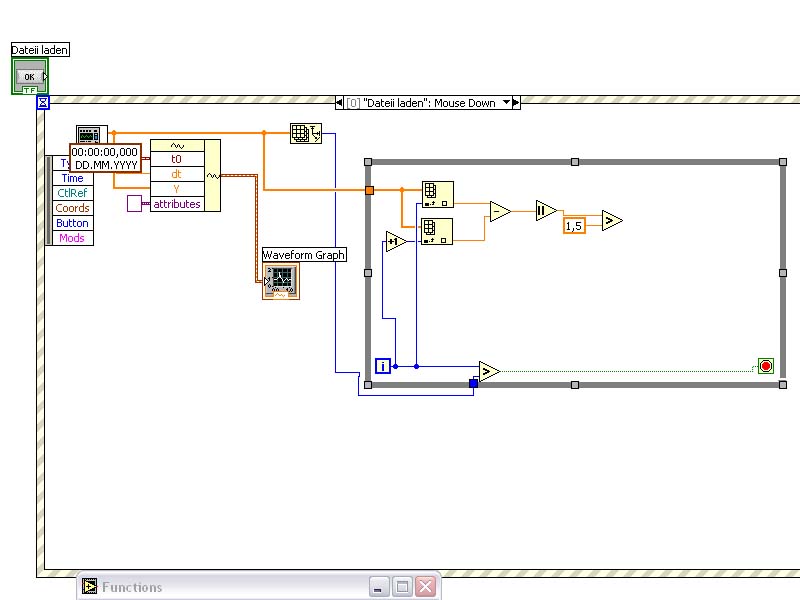
Task: Select the dt input of Build Waveform
Action: 177,174
